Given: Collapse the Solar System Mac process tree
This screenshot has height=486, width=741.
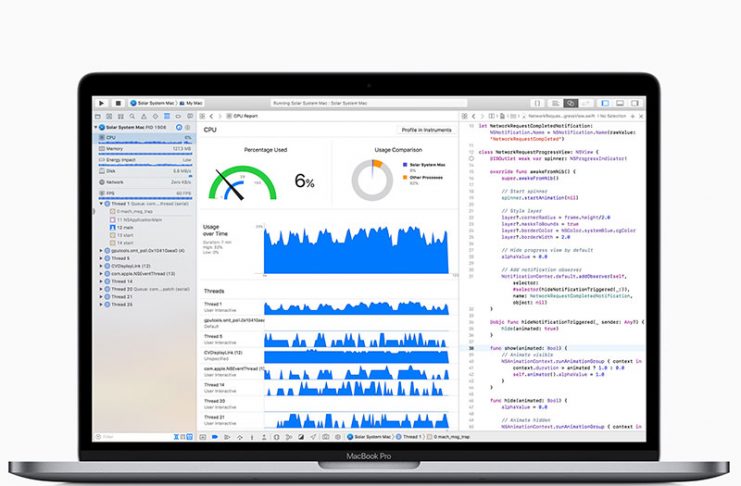Looking at the screenshot, I should click(97, 128).
